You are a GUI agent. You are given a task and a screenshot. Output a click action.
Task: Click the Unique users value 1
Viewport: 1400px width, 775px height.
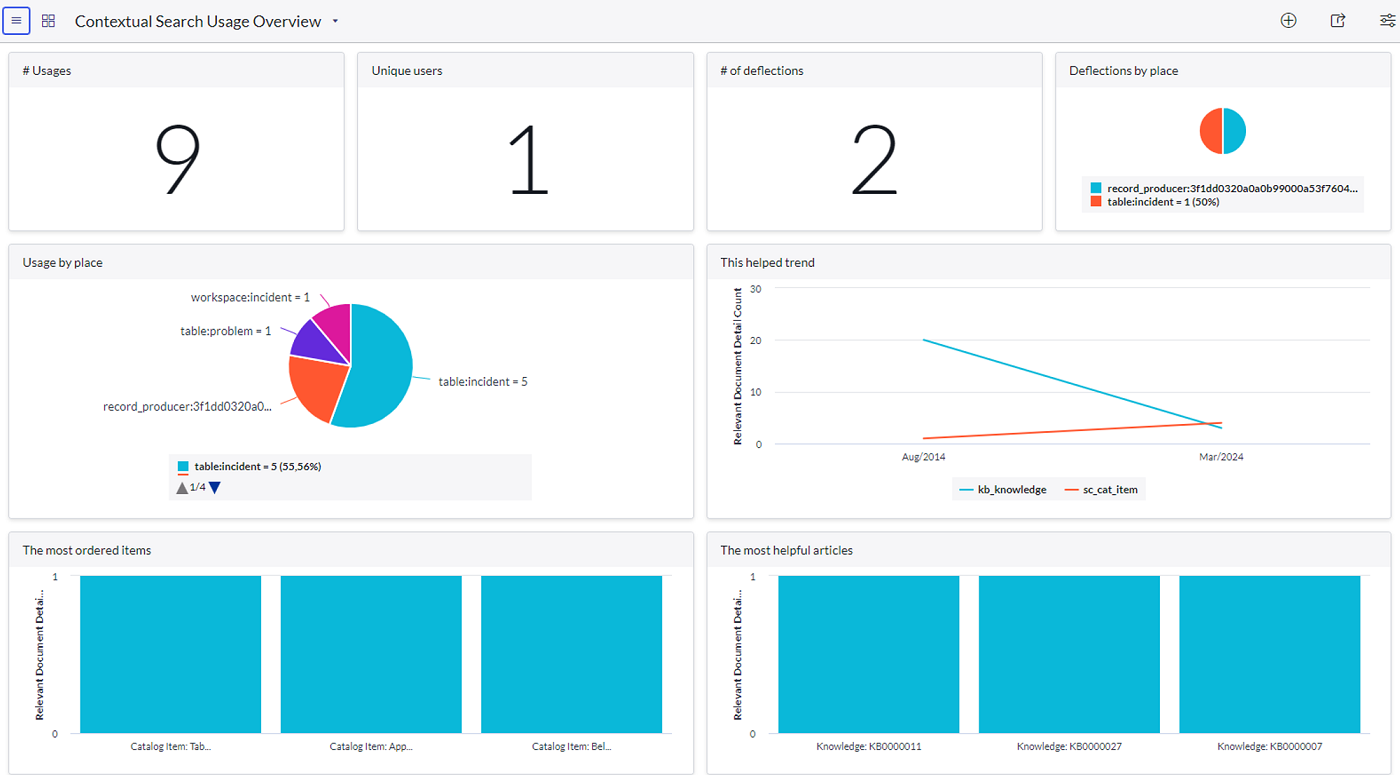528,160
